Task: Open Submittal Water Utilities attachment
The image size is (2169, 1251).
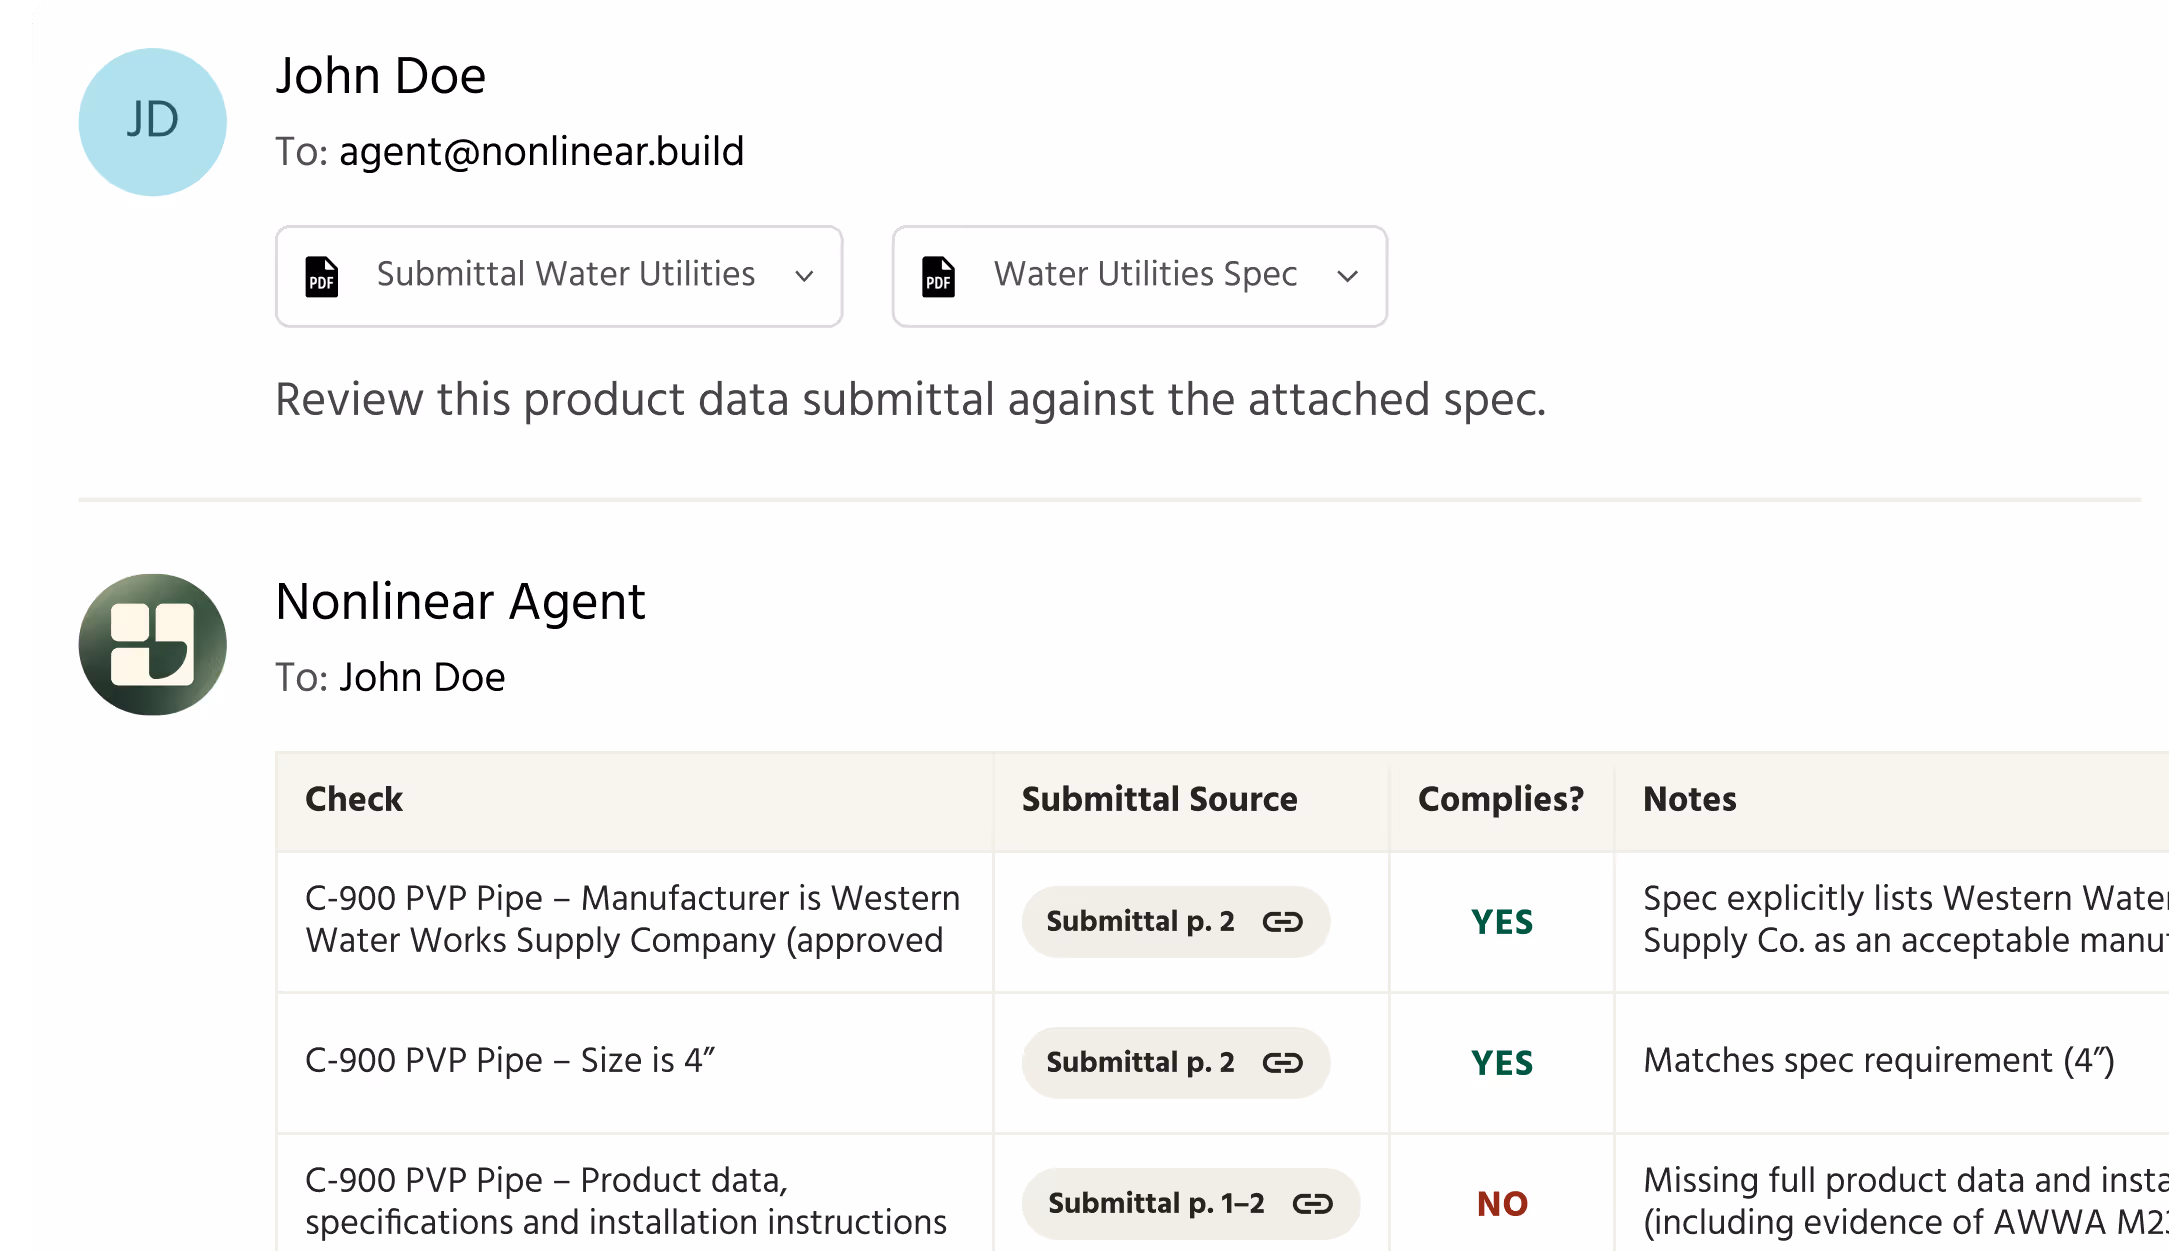Action: (565, 275)
